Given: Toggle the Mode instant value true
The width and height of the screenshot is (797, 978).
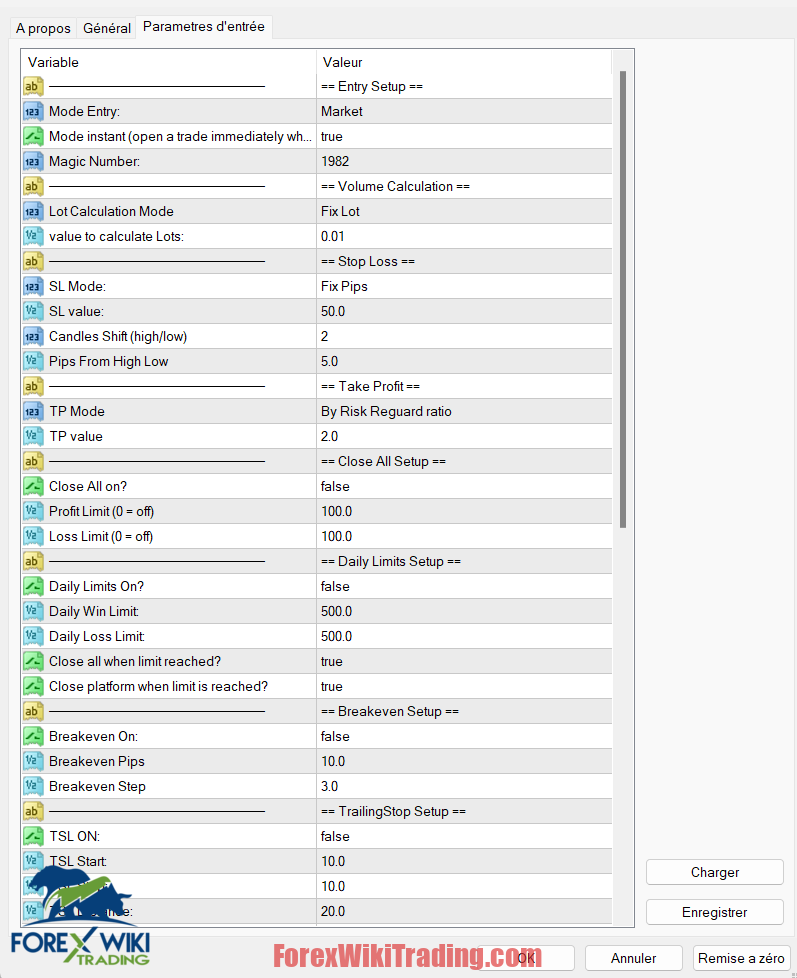Looking at the screenshot, I should tap(465, 137).
